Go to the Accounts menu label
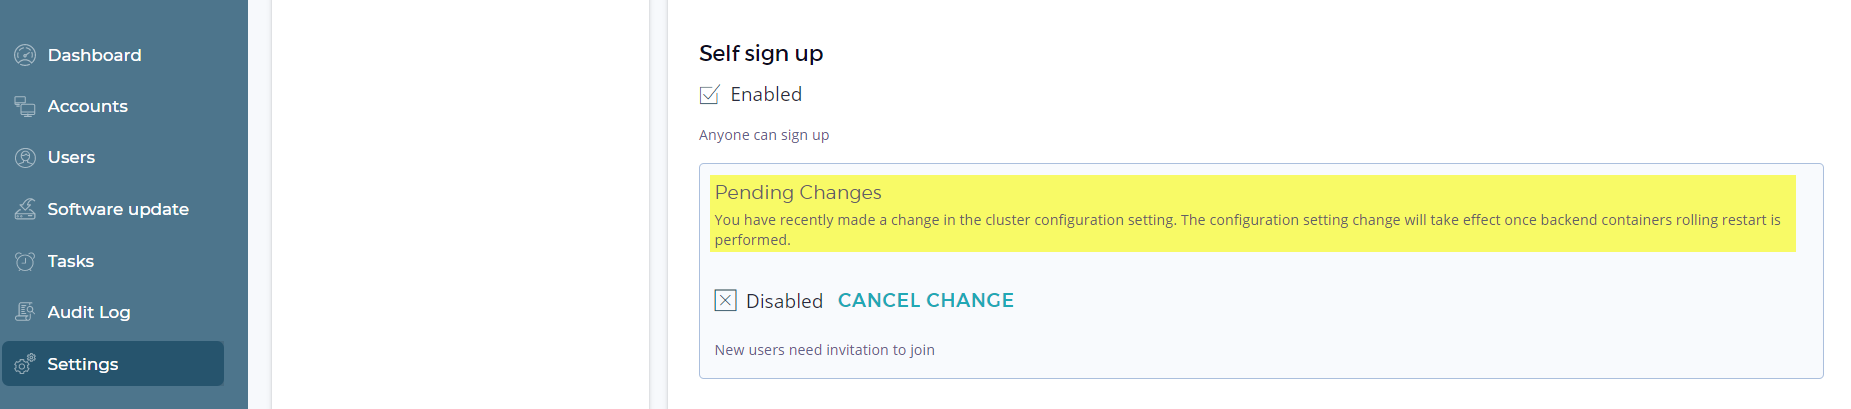Viewport: 1851px width, 409px height. [x=87, y=106]
